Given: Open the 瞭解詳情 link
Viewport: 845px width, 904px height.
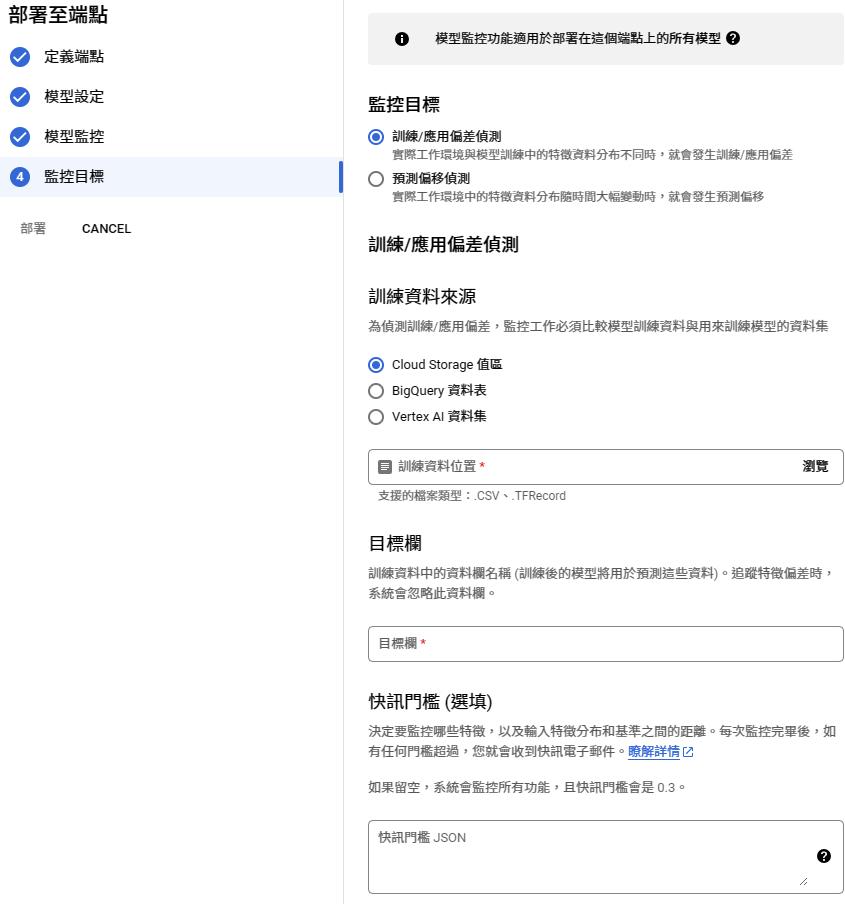Looking at the screenshot, I should point(653,751).
